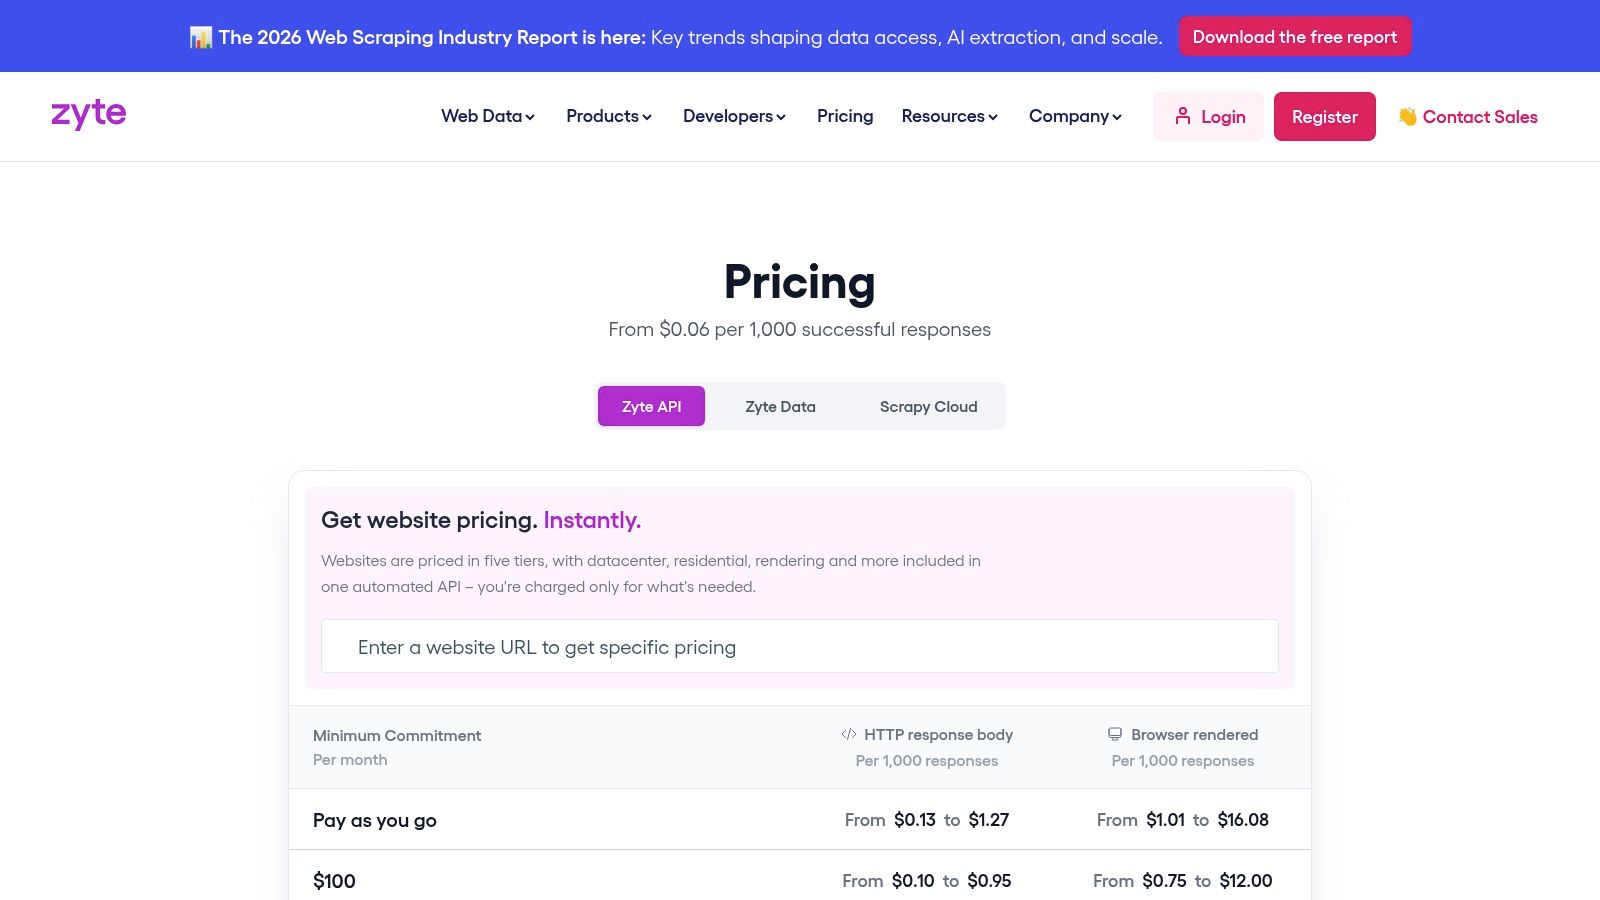This screenshot has height=900, width=1600.
Task: Click the Register button
Action: [1324, 116]
